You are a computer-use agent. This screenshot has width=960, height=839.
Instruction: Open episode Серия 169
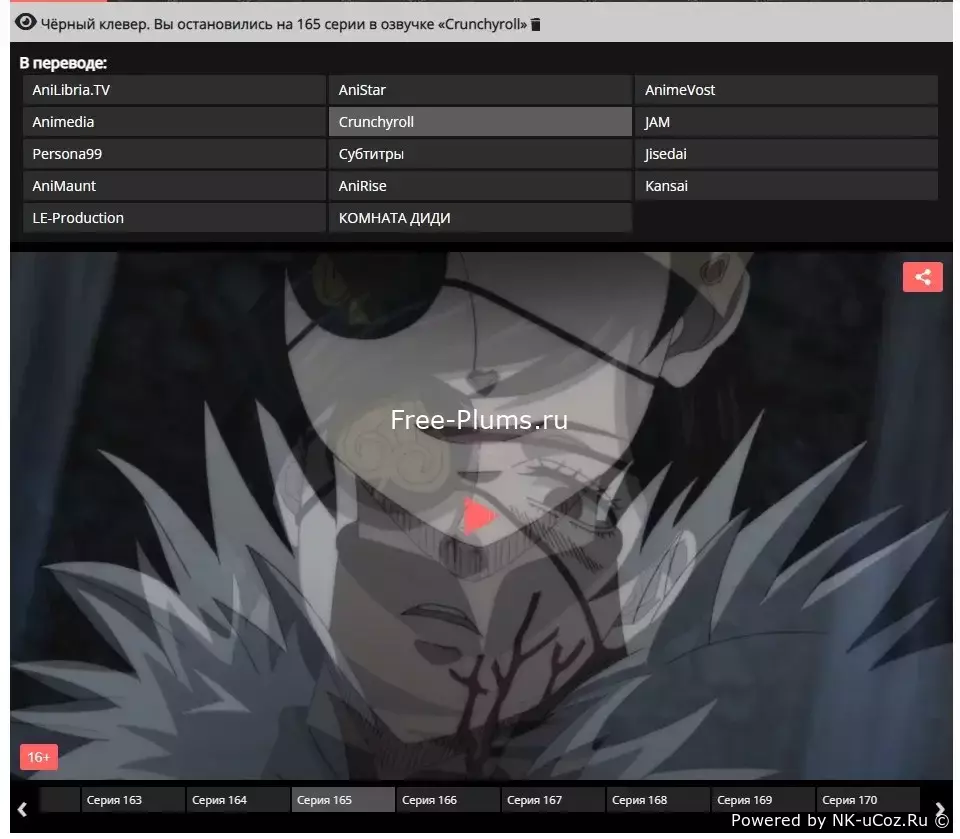coord(763,800)
